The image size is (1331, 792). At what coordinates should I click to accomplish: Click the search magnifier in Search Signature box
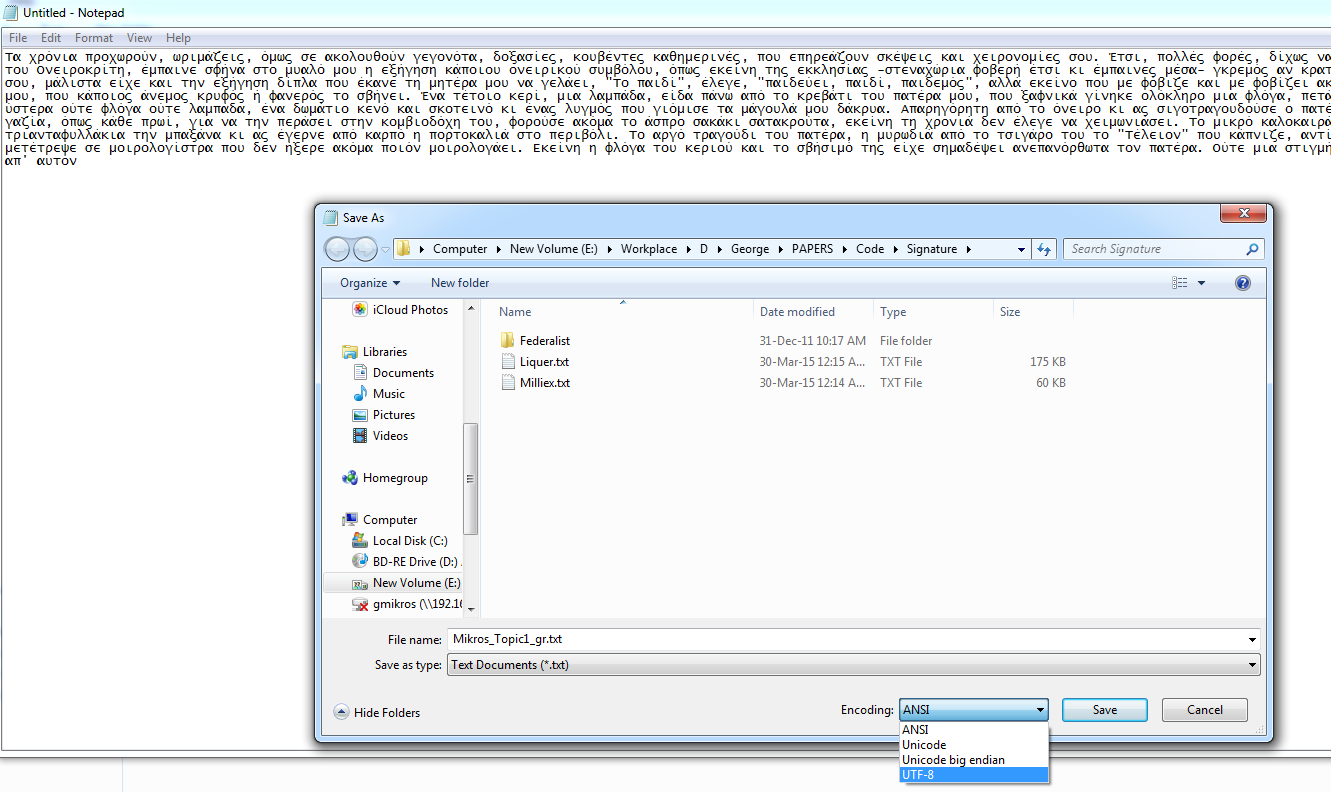pyautogui.click(x=1252, y=249)
